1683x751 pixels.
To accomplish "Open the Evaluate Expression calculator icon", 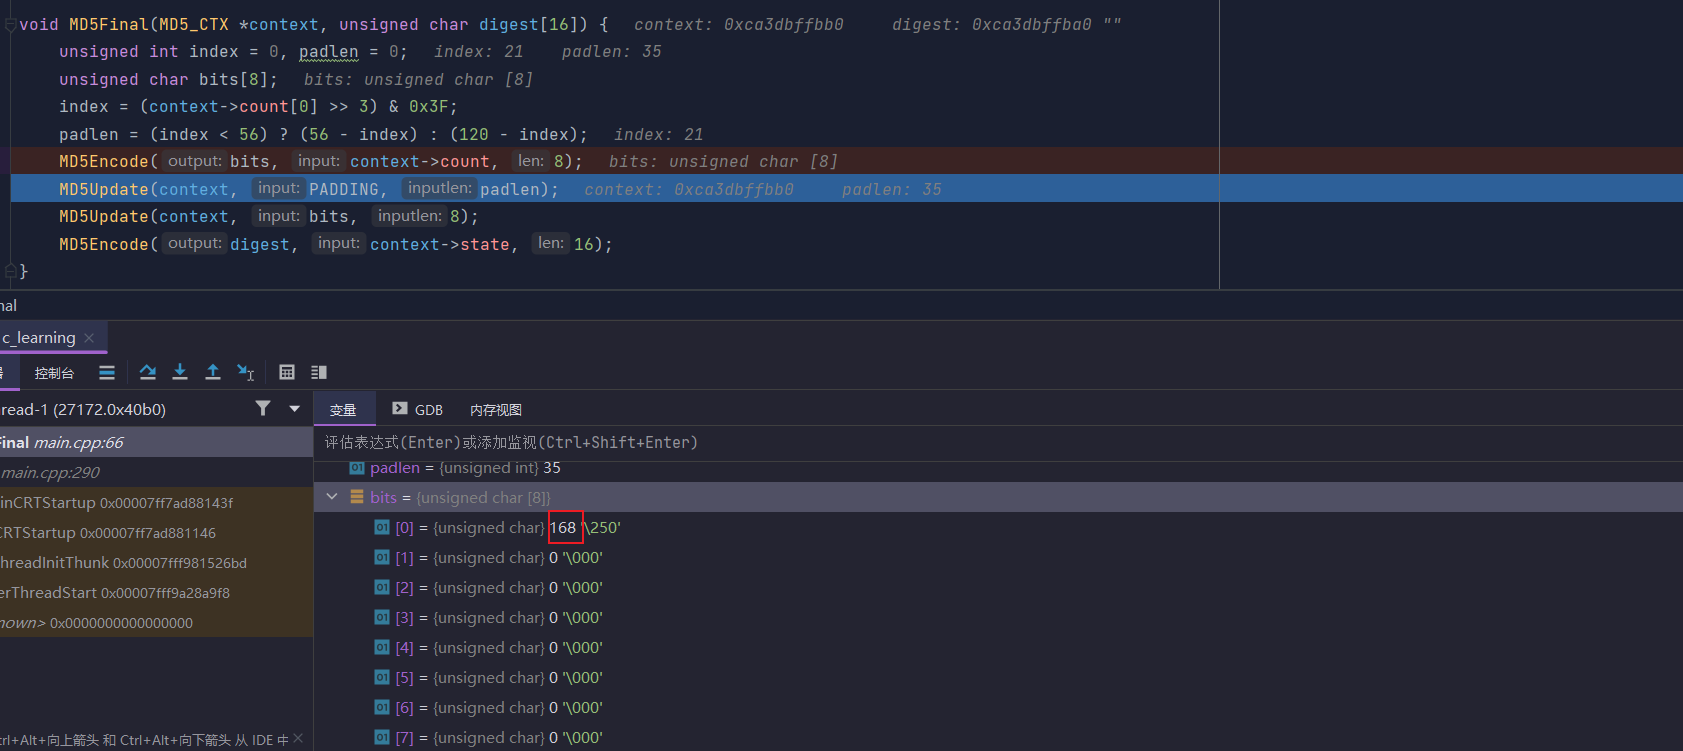I will click(287, 372).
